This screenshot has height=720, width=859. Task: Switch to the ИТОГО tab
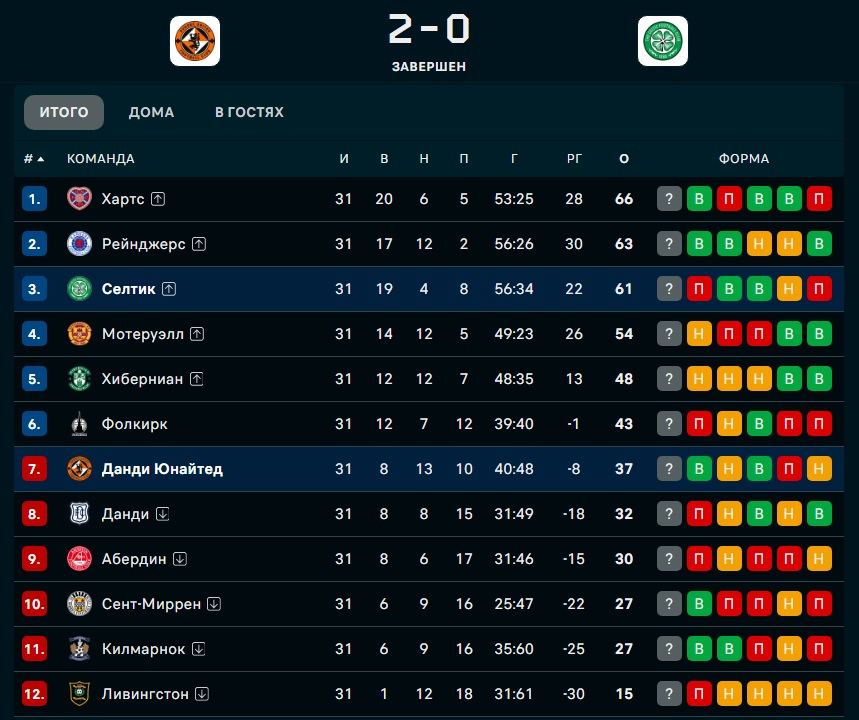64,112
